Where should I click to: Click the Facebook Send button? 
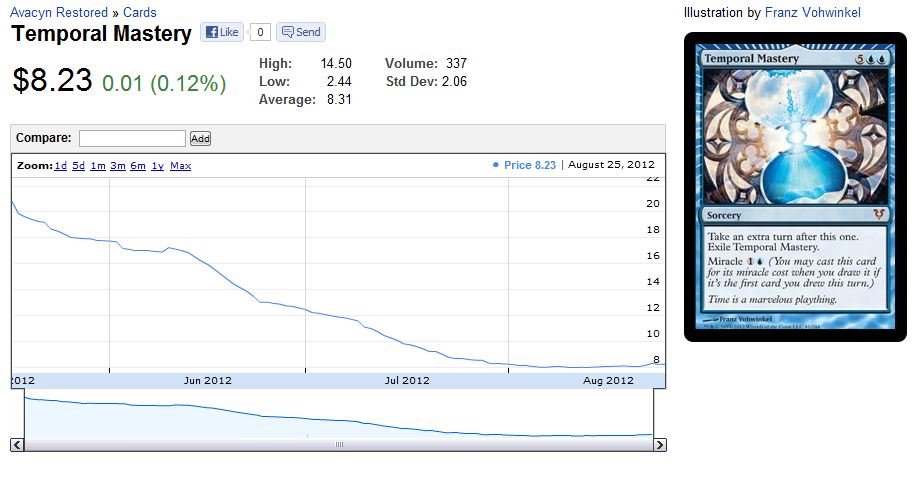click(300, 32)
